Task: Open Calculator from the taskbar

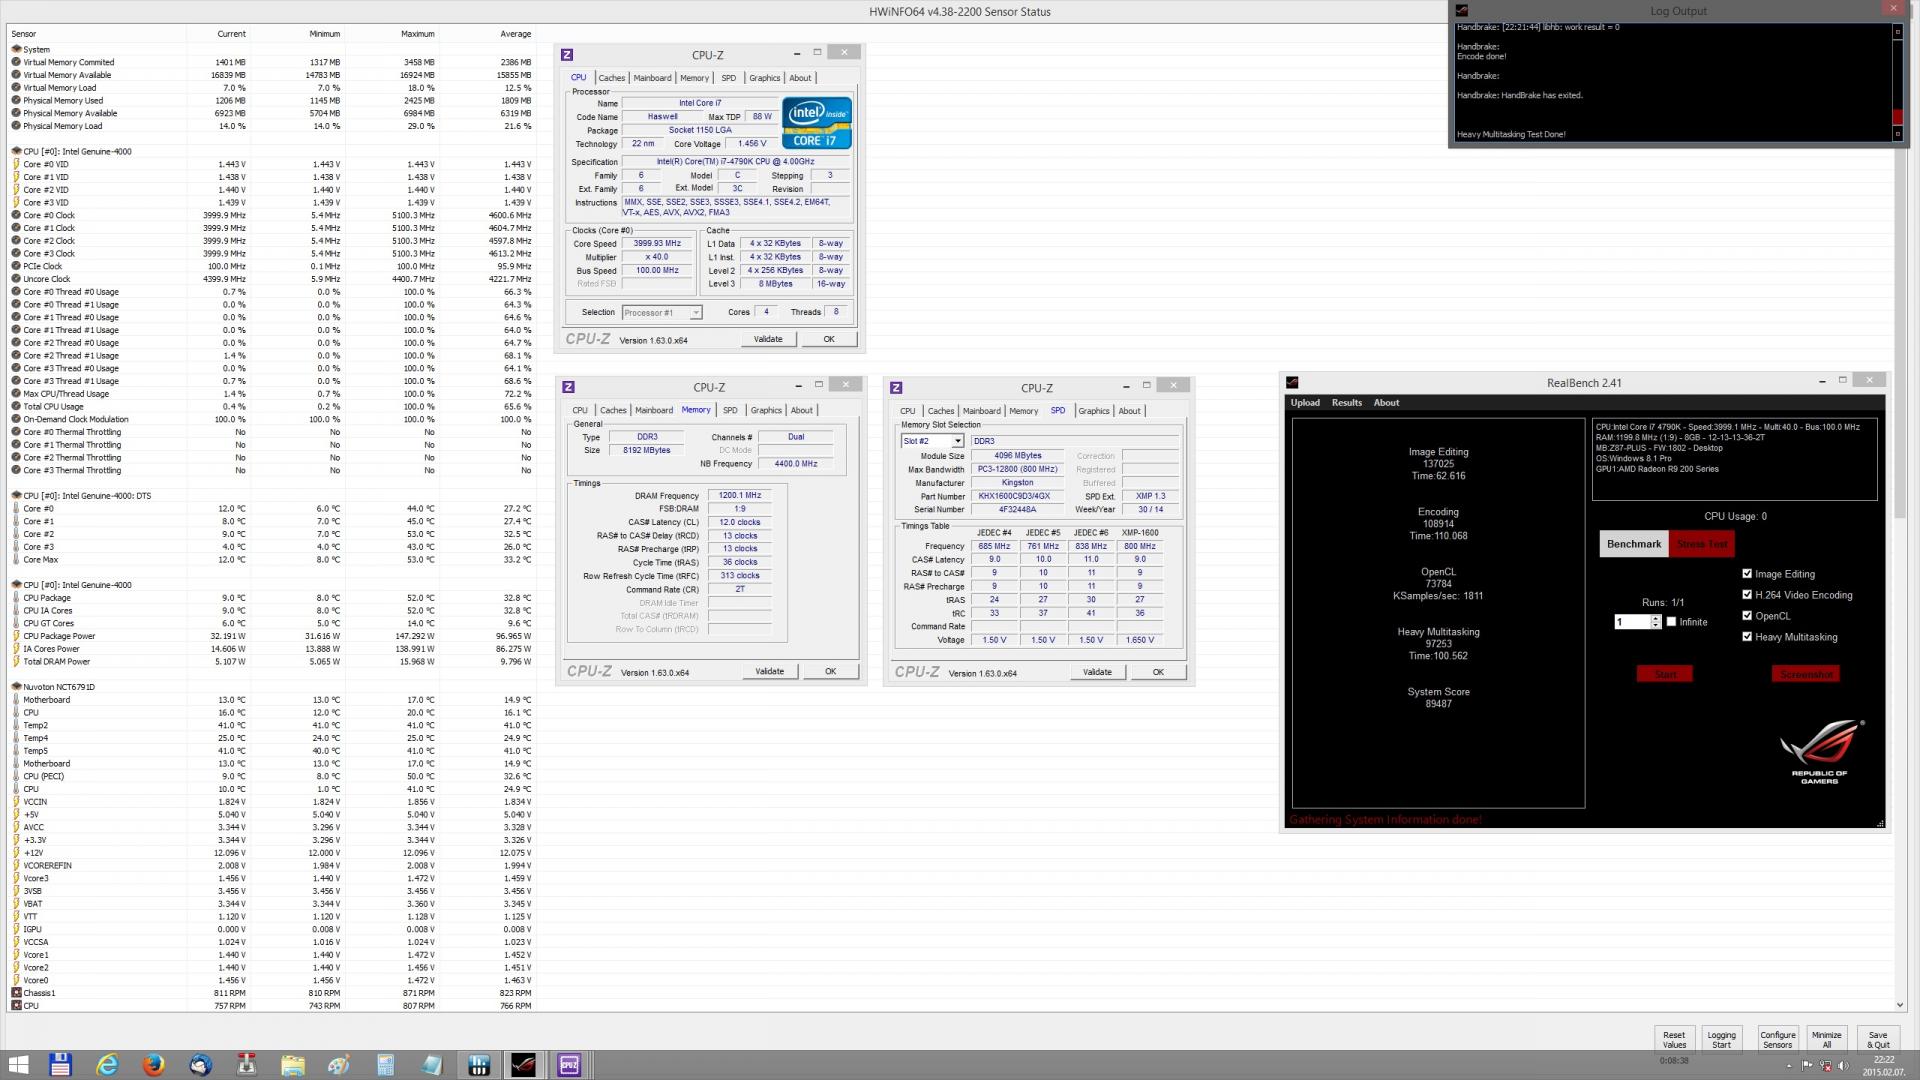Action: coord(385,1065)
